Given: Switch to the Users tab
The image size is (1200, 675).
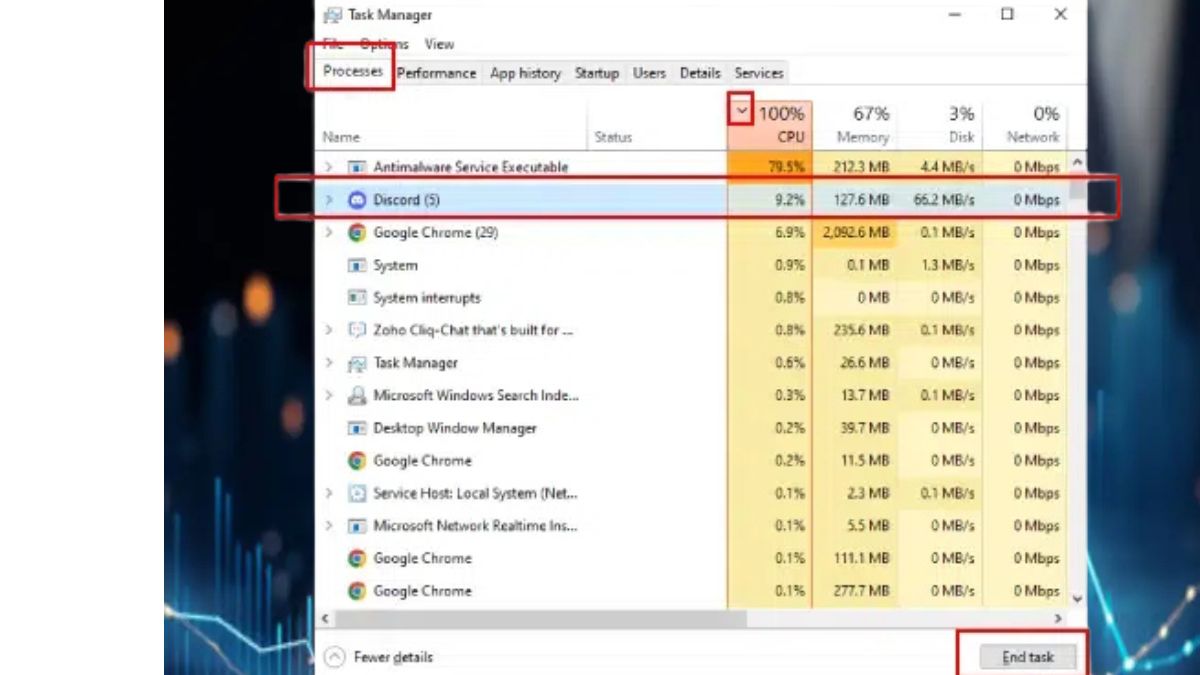Looking at the screenshot, I should pyautogui.click(x=650, y=73).
